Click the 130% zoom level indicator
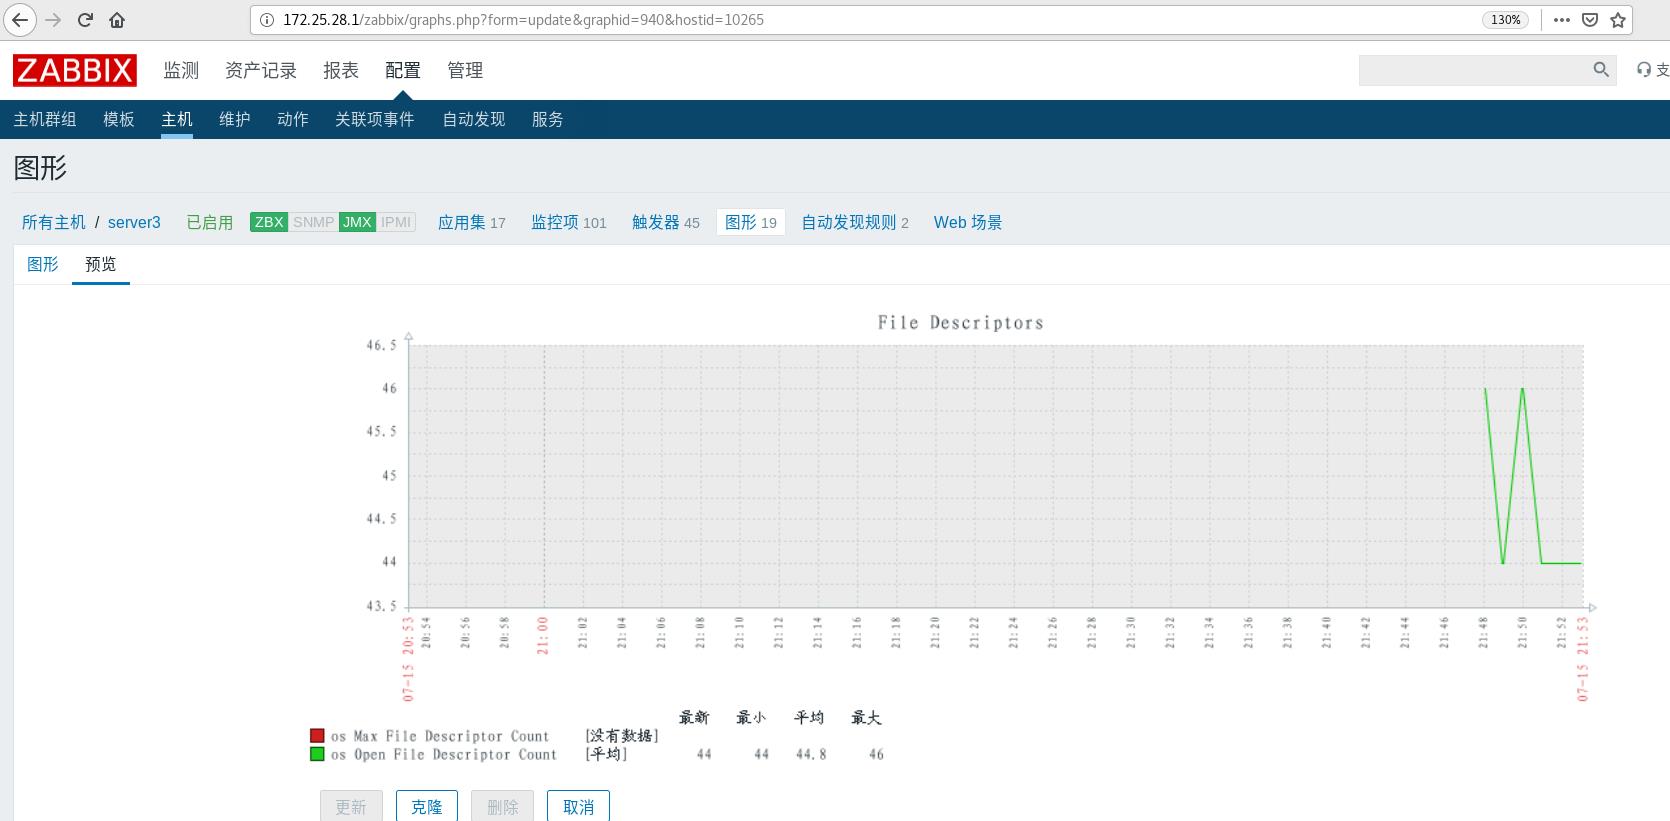This screenshot has height=821, width=1670. 1505,20
